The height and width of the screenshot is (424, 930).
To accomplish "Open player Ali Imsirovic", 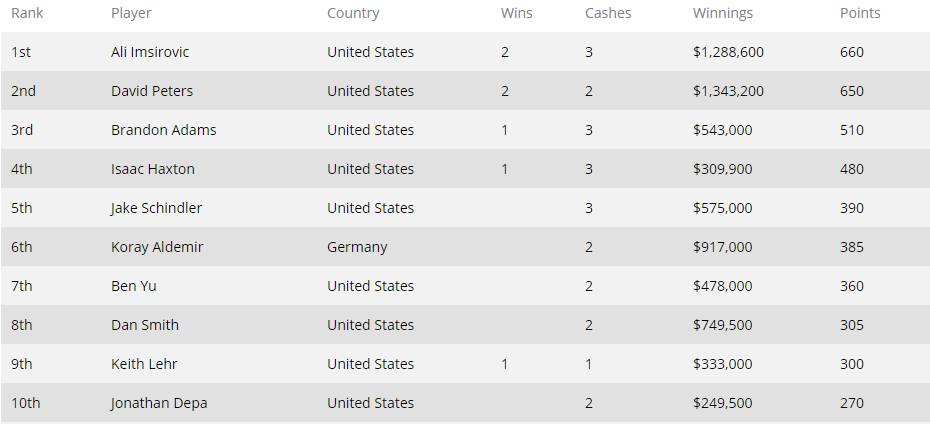I will [150, 52].
